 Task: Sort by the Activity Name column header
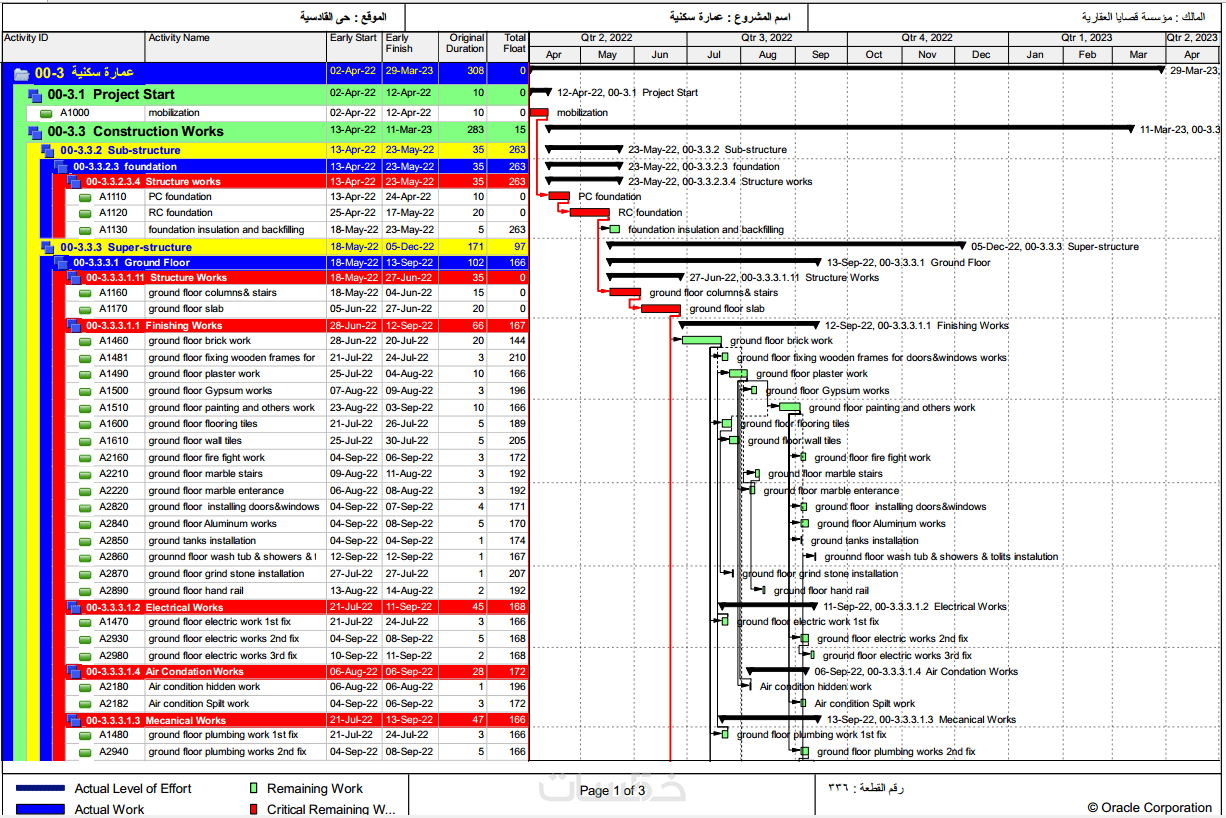pyautogui.click(x=236, y=47)
